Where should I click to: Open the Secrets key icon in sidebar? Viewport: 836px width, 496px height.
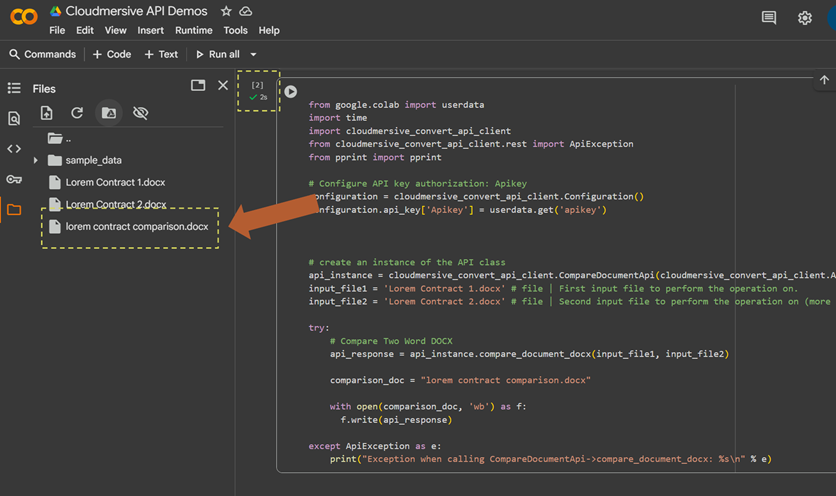tap(14, 179)
